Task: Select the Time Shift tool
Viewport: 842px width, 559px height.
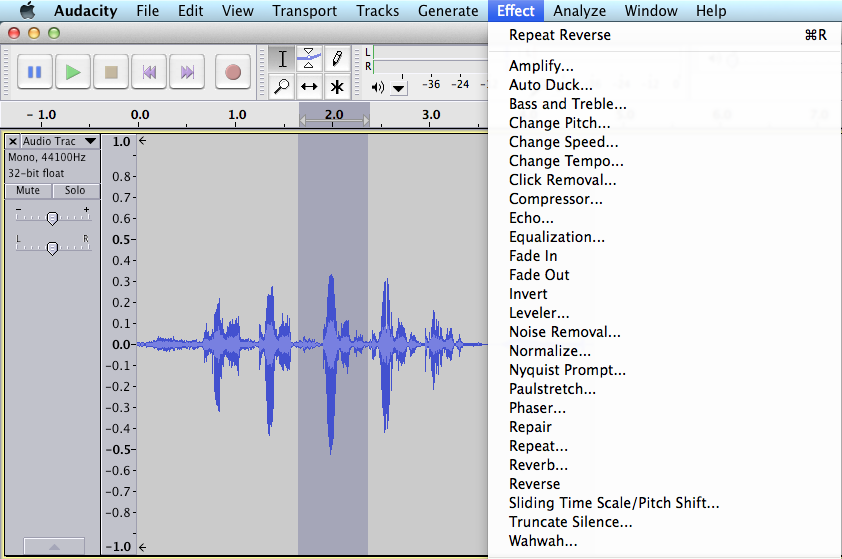Action: [309, 86]
